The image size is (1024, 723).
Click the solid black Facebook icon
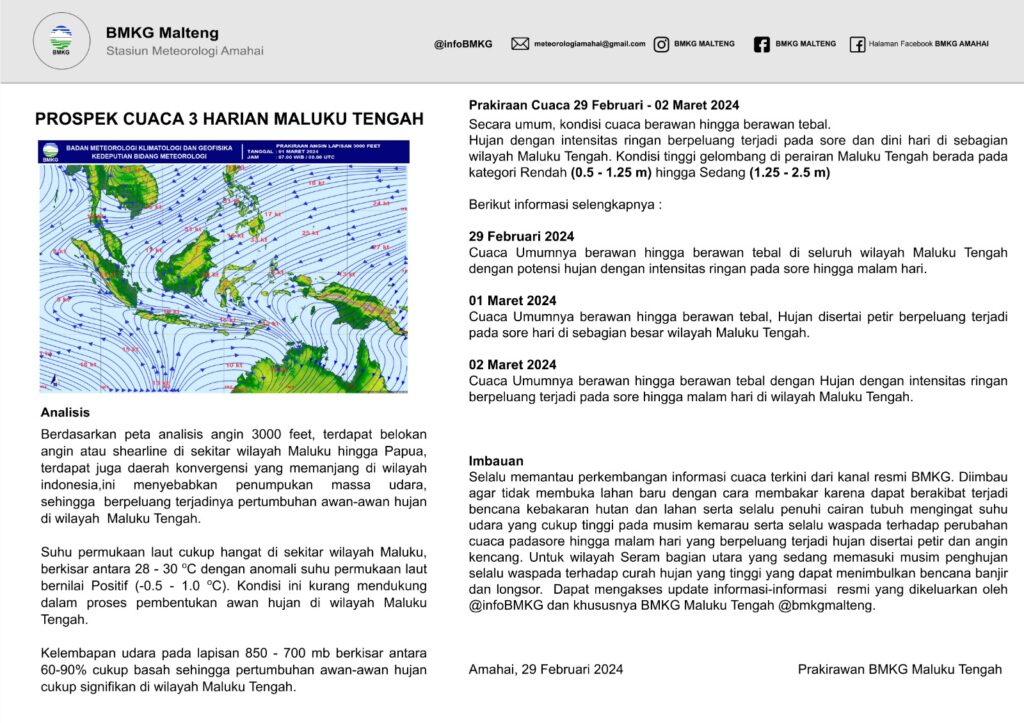(762, 44)
